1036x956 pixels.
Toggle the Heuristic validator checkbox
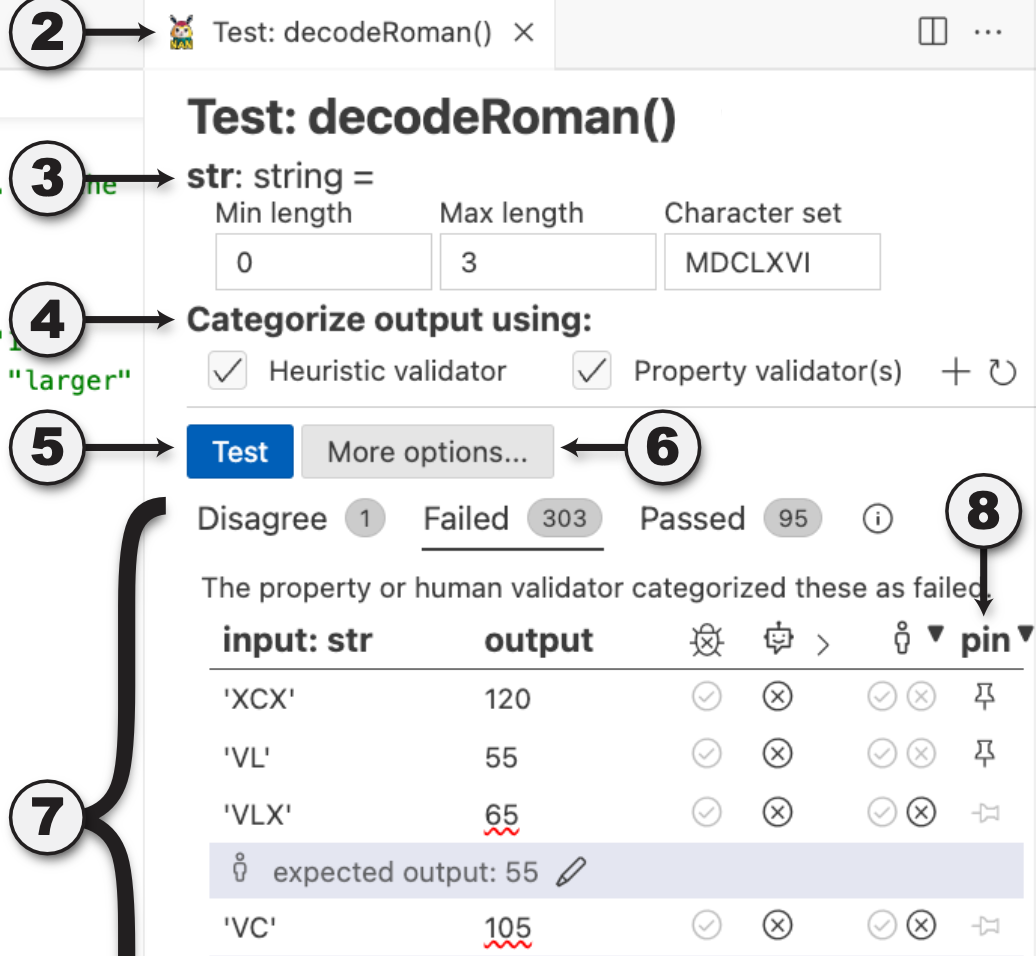click(227, 371)
